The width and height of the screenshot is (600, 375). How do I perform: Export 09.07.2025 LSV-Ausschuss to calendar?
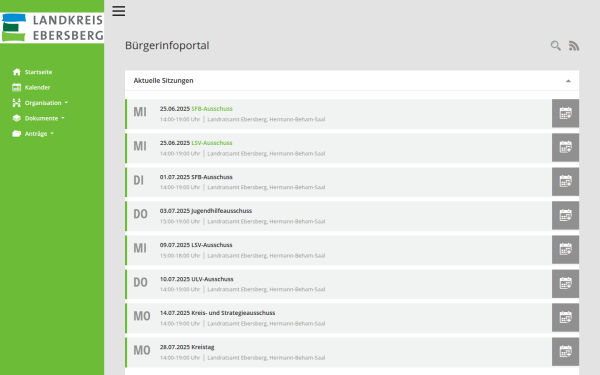click(565, 249)
